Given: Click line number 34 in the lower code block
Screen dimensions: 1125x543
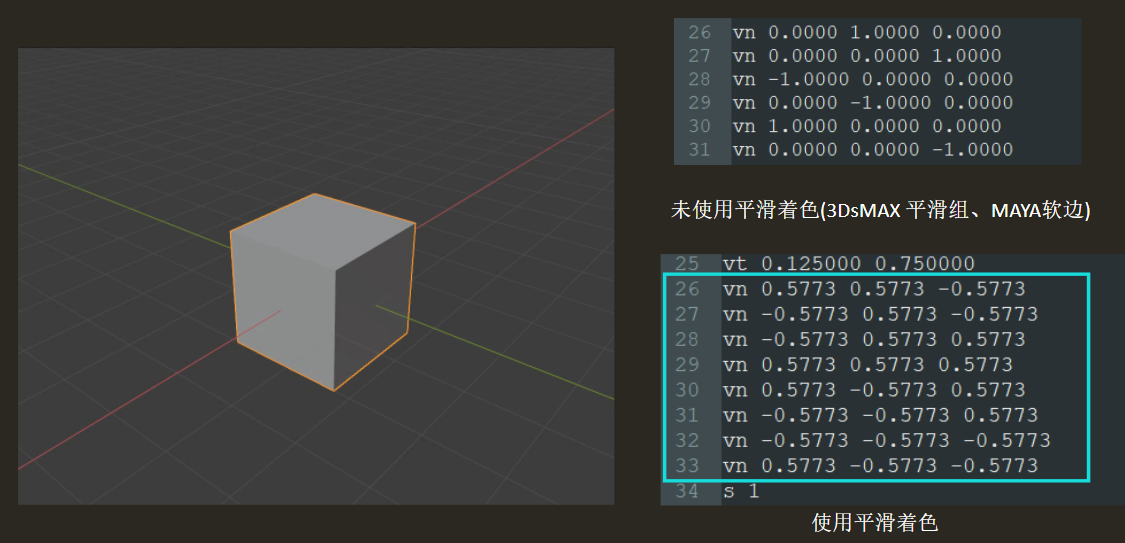Looking at the screenshot, I should tap(687, 491).
